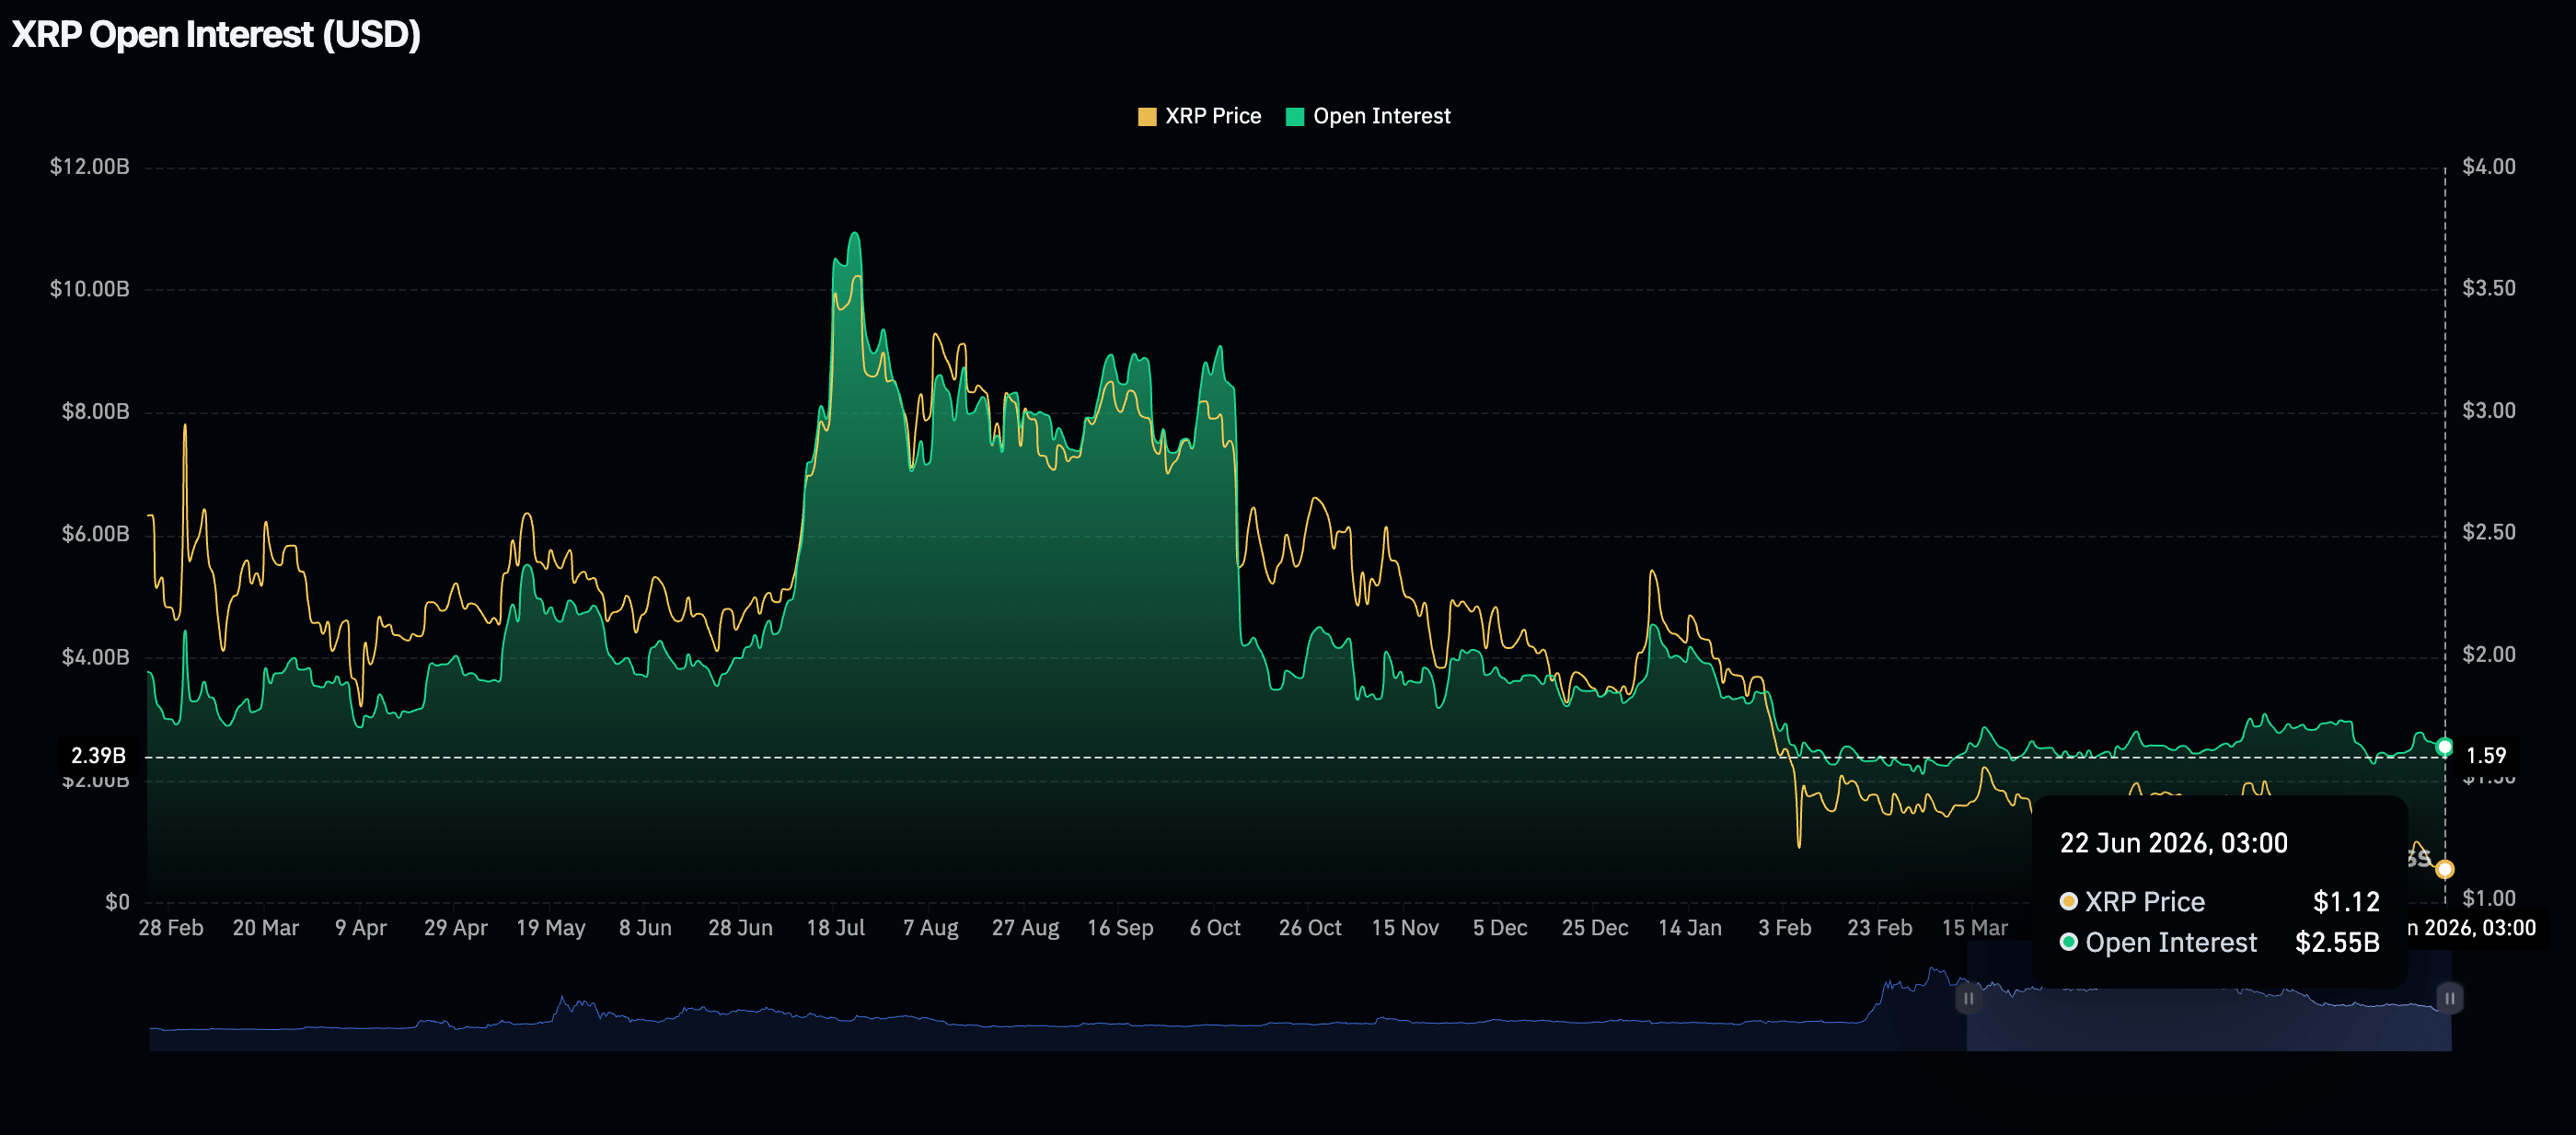Click the 29 Apr date label
Image resolution: width=2576 pixels, height=1135 pixels.
(456, 928)
